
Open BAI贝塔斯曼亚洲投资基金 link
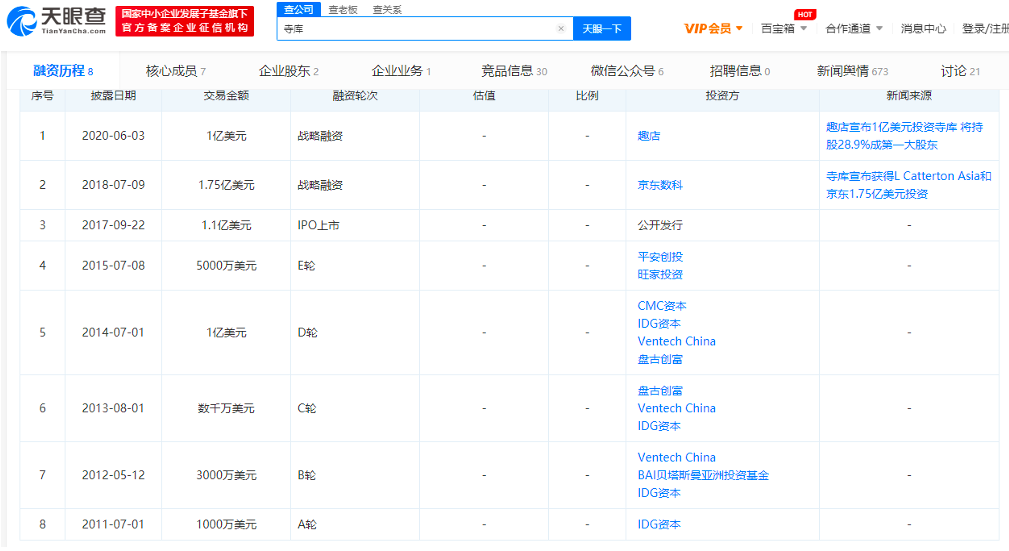pyautogui.click(x=703, y=475)
